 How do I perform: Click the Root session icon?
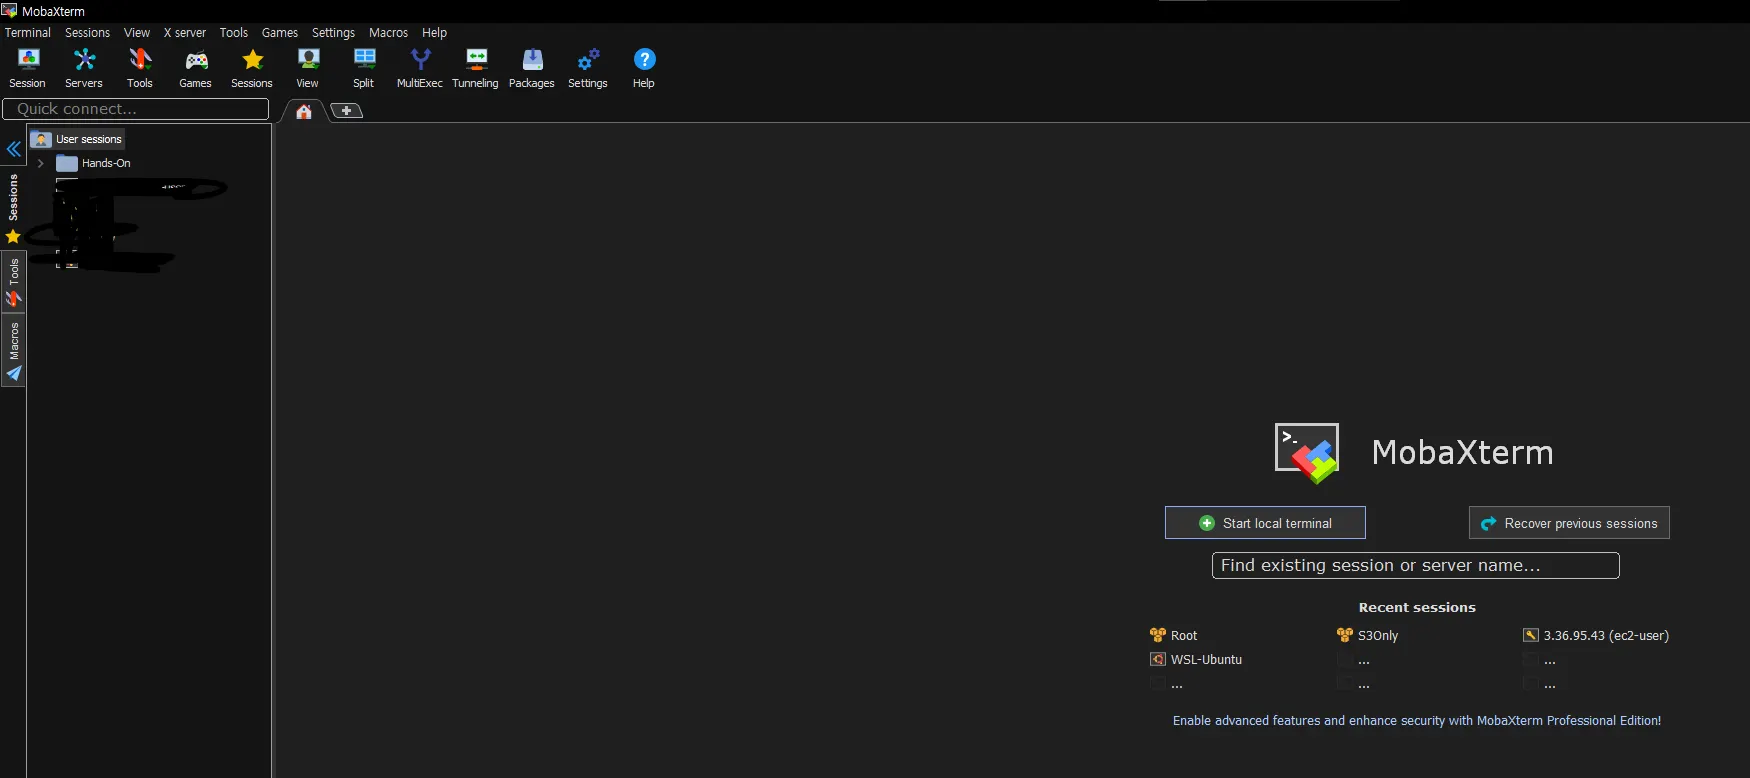pos(1158,635)
